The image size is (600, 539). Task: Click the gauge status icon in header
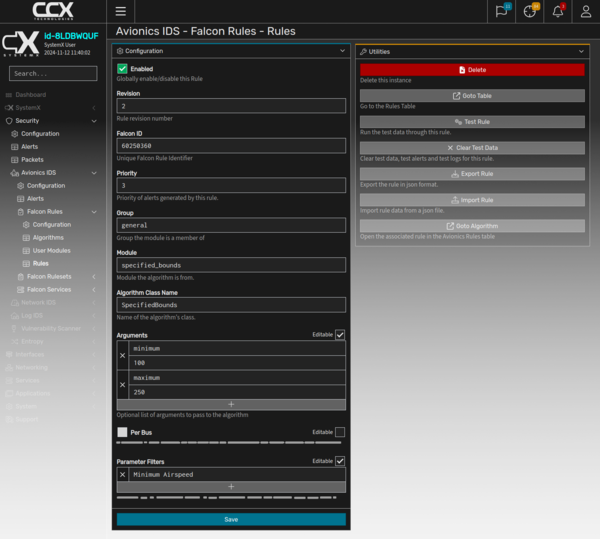pyautogui.click(x=530, y=11)
